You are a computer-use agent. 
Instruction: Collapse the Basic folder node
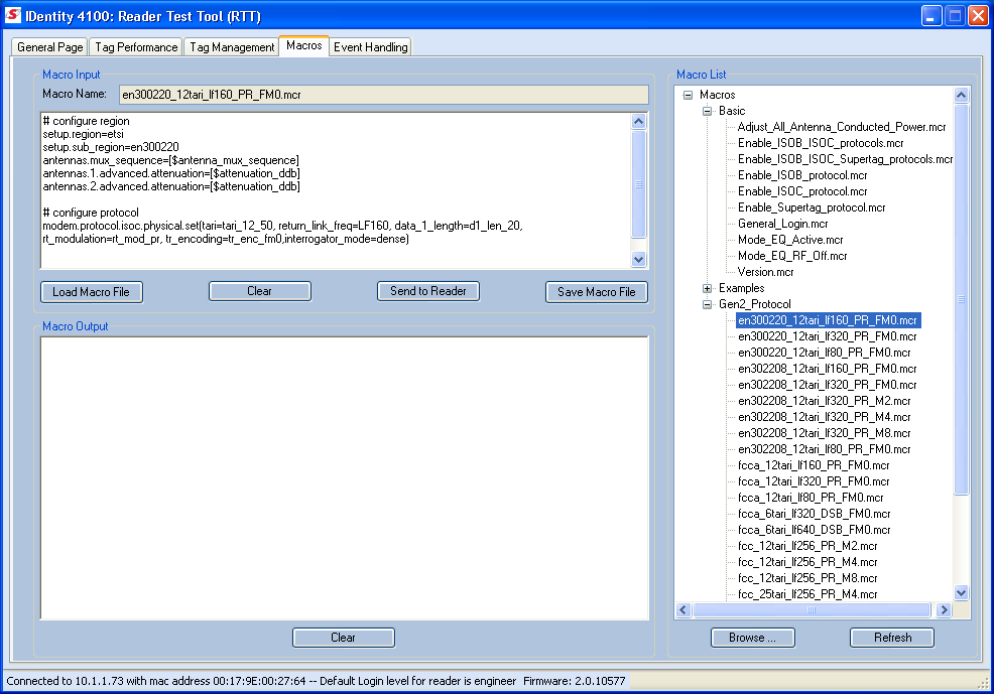[x=707, y=111]
